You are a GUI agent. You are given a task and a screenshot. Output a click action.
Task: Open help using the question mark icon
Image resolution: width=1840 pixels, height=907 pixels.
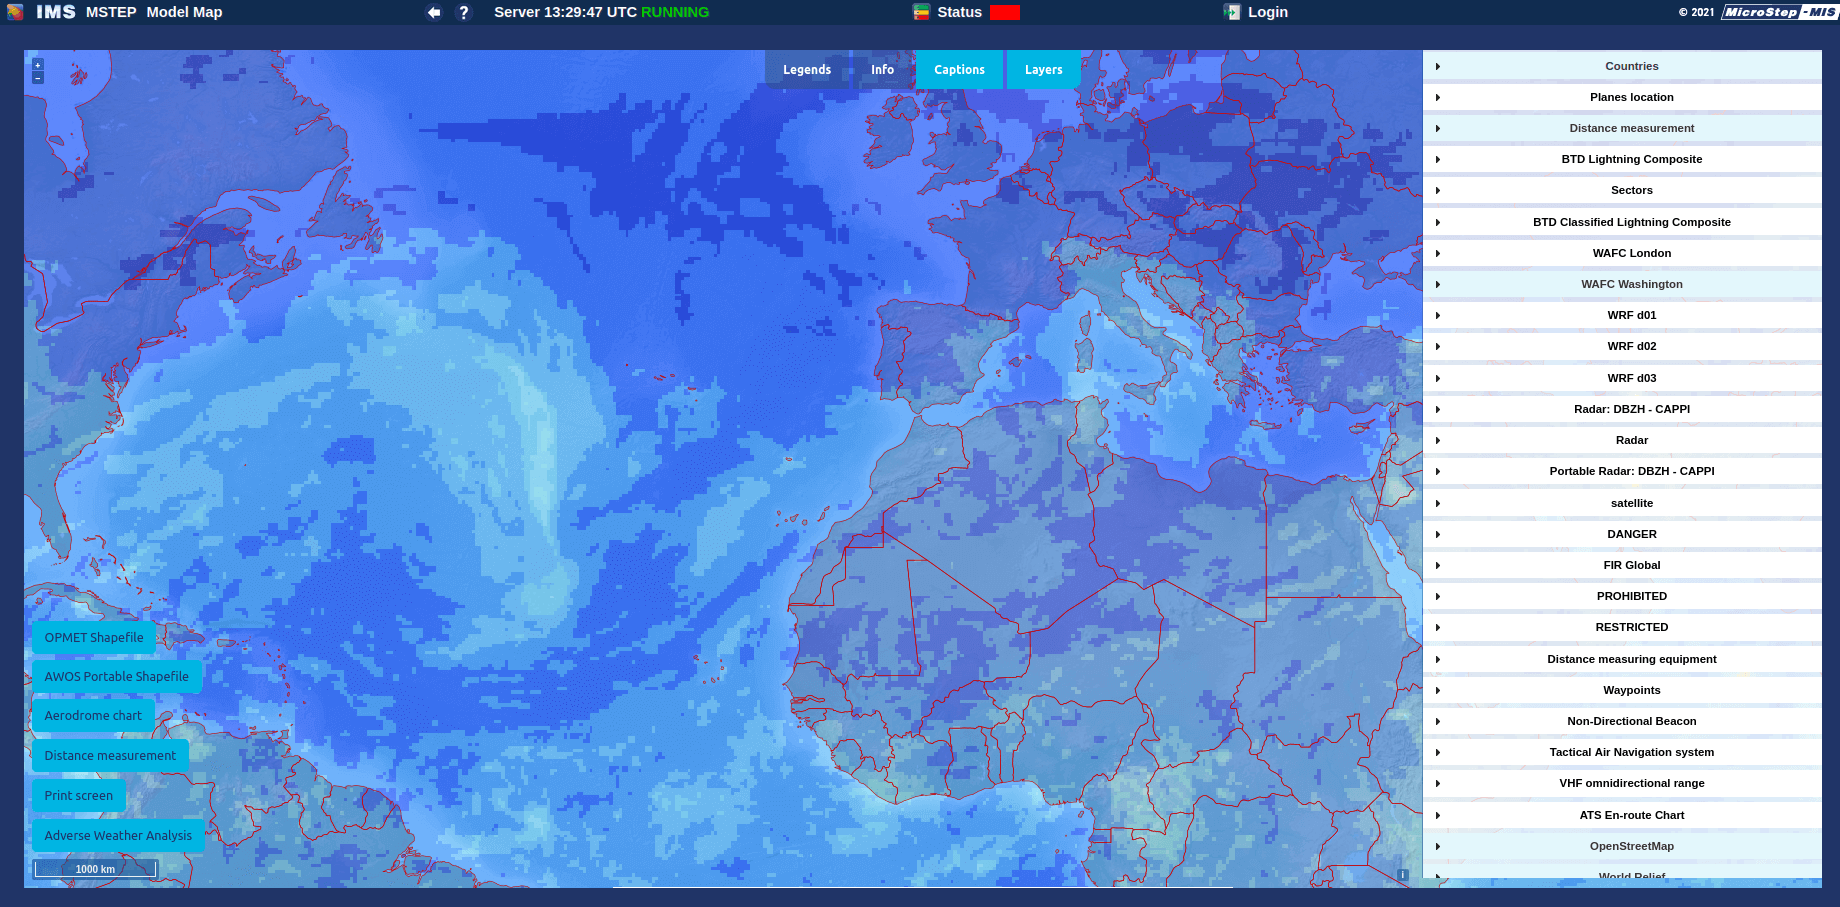(x=463, y=12)
